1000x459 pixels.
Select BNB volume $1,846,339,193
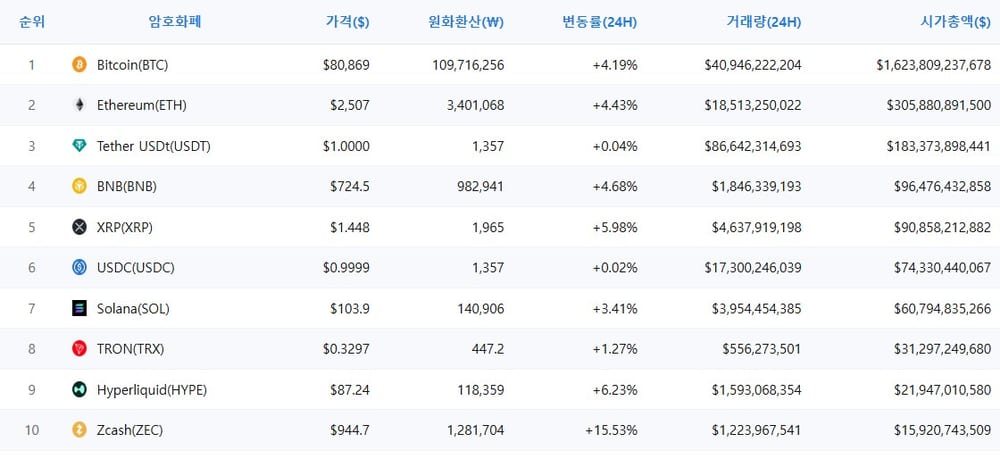(x=757, y=187)
